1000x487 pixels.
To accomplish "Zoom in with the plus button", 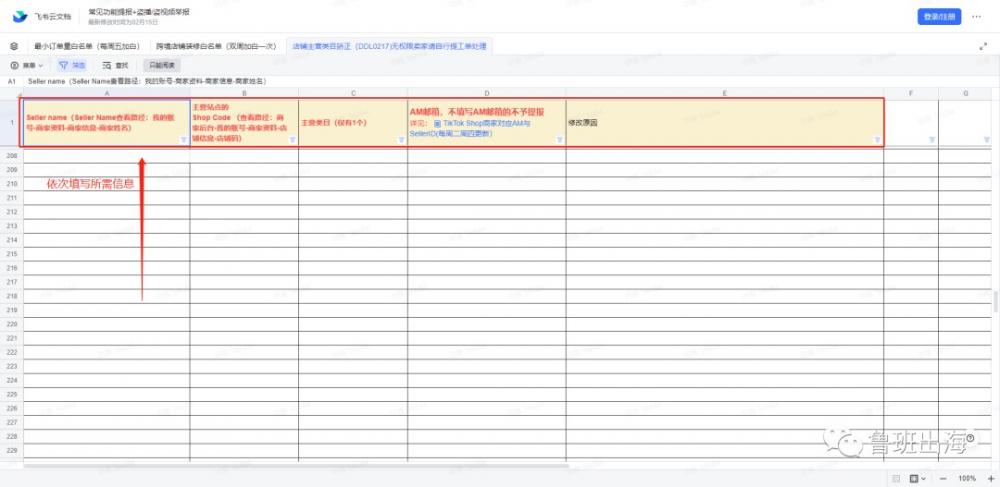I will point(990,478).
